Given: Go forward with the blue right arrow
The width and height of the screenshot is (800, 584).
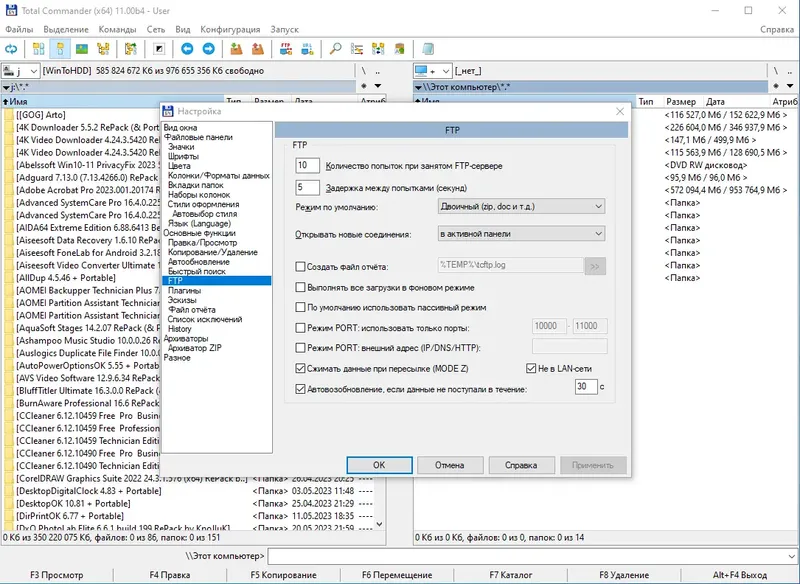Looking at the screenshot, I should pyautogui.click(x=209, y=49).
